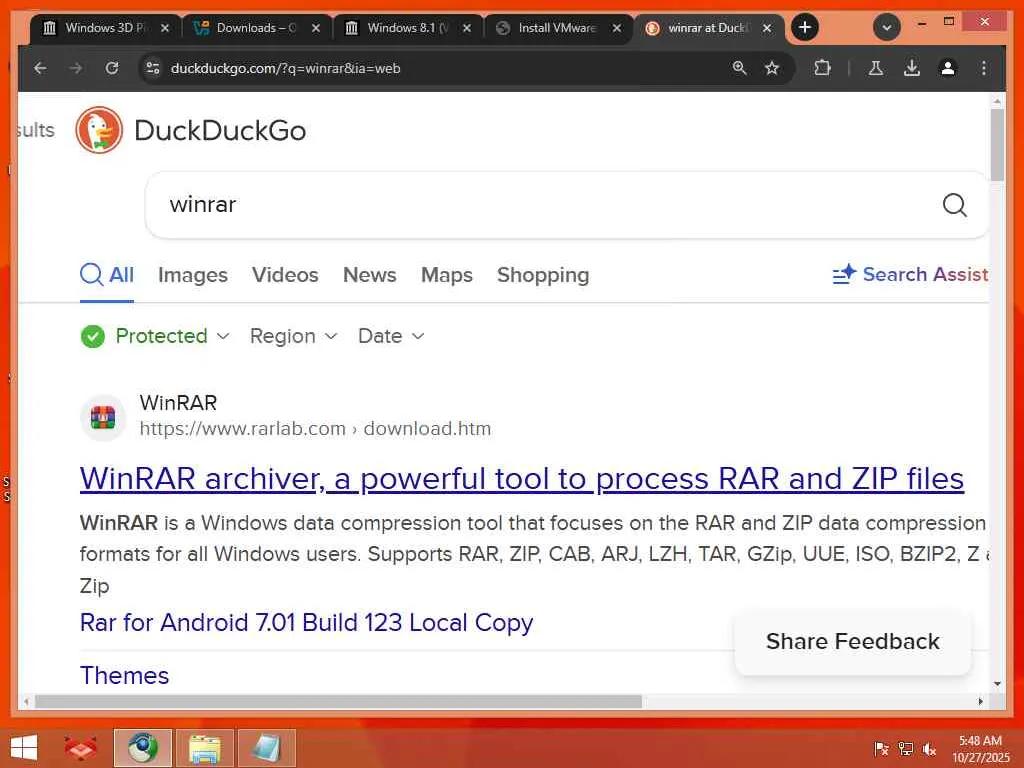Open the browser extensions puzzle icon
Screen dimensions: 1024x768
pyautogui.click(x=822, y=68)
